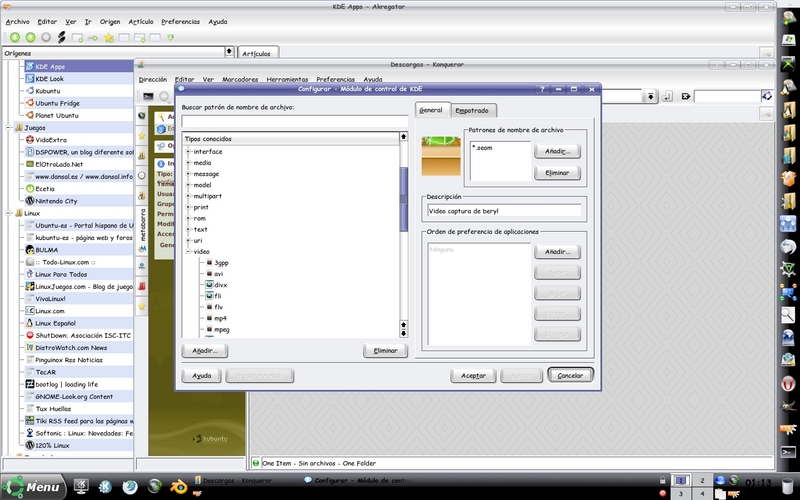Click the monitor icon in the bottom taskbar

click(x=81, y=486)
